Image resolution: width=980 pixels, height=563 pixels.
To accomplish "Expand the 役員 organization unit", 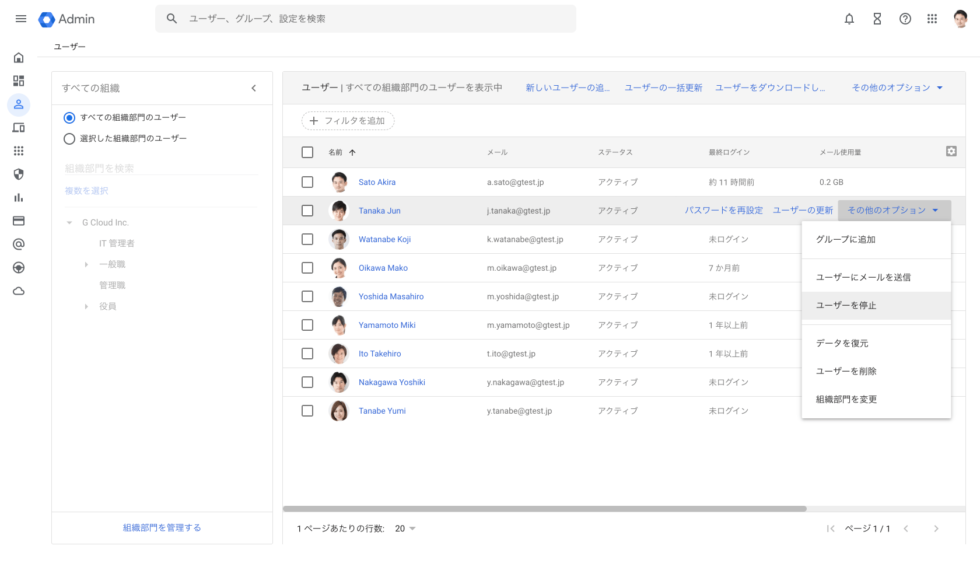I will pyautogui.click(x=86, y=306).
